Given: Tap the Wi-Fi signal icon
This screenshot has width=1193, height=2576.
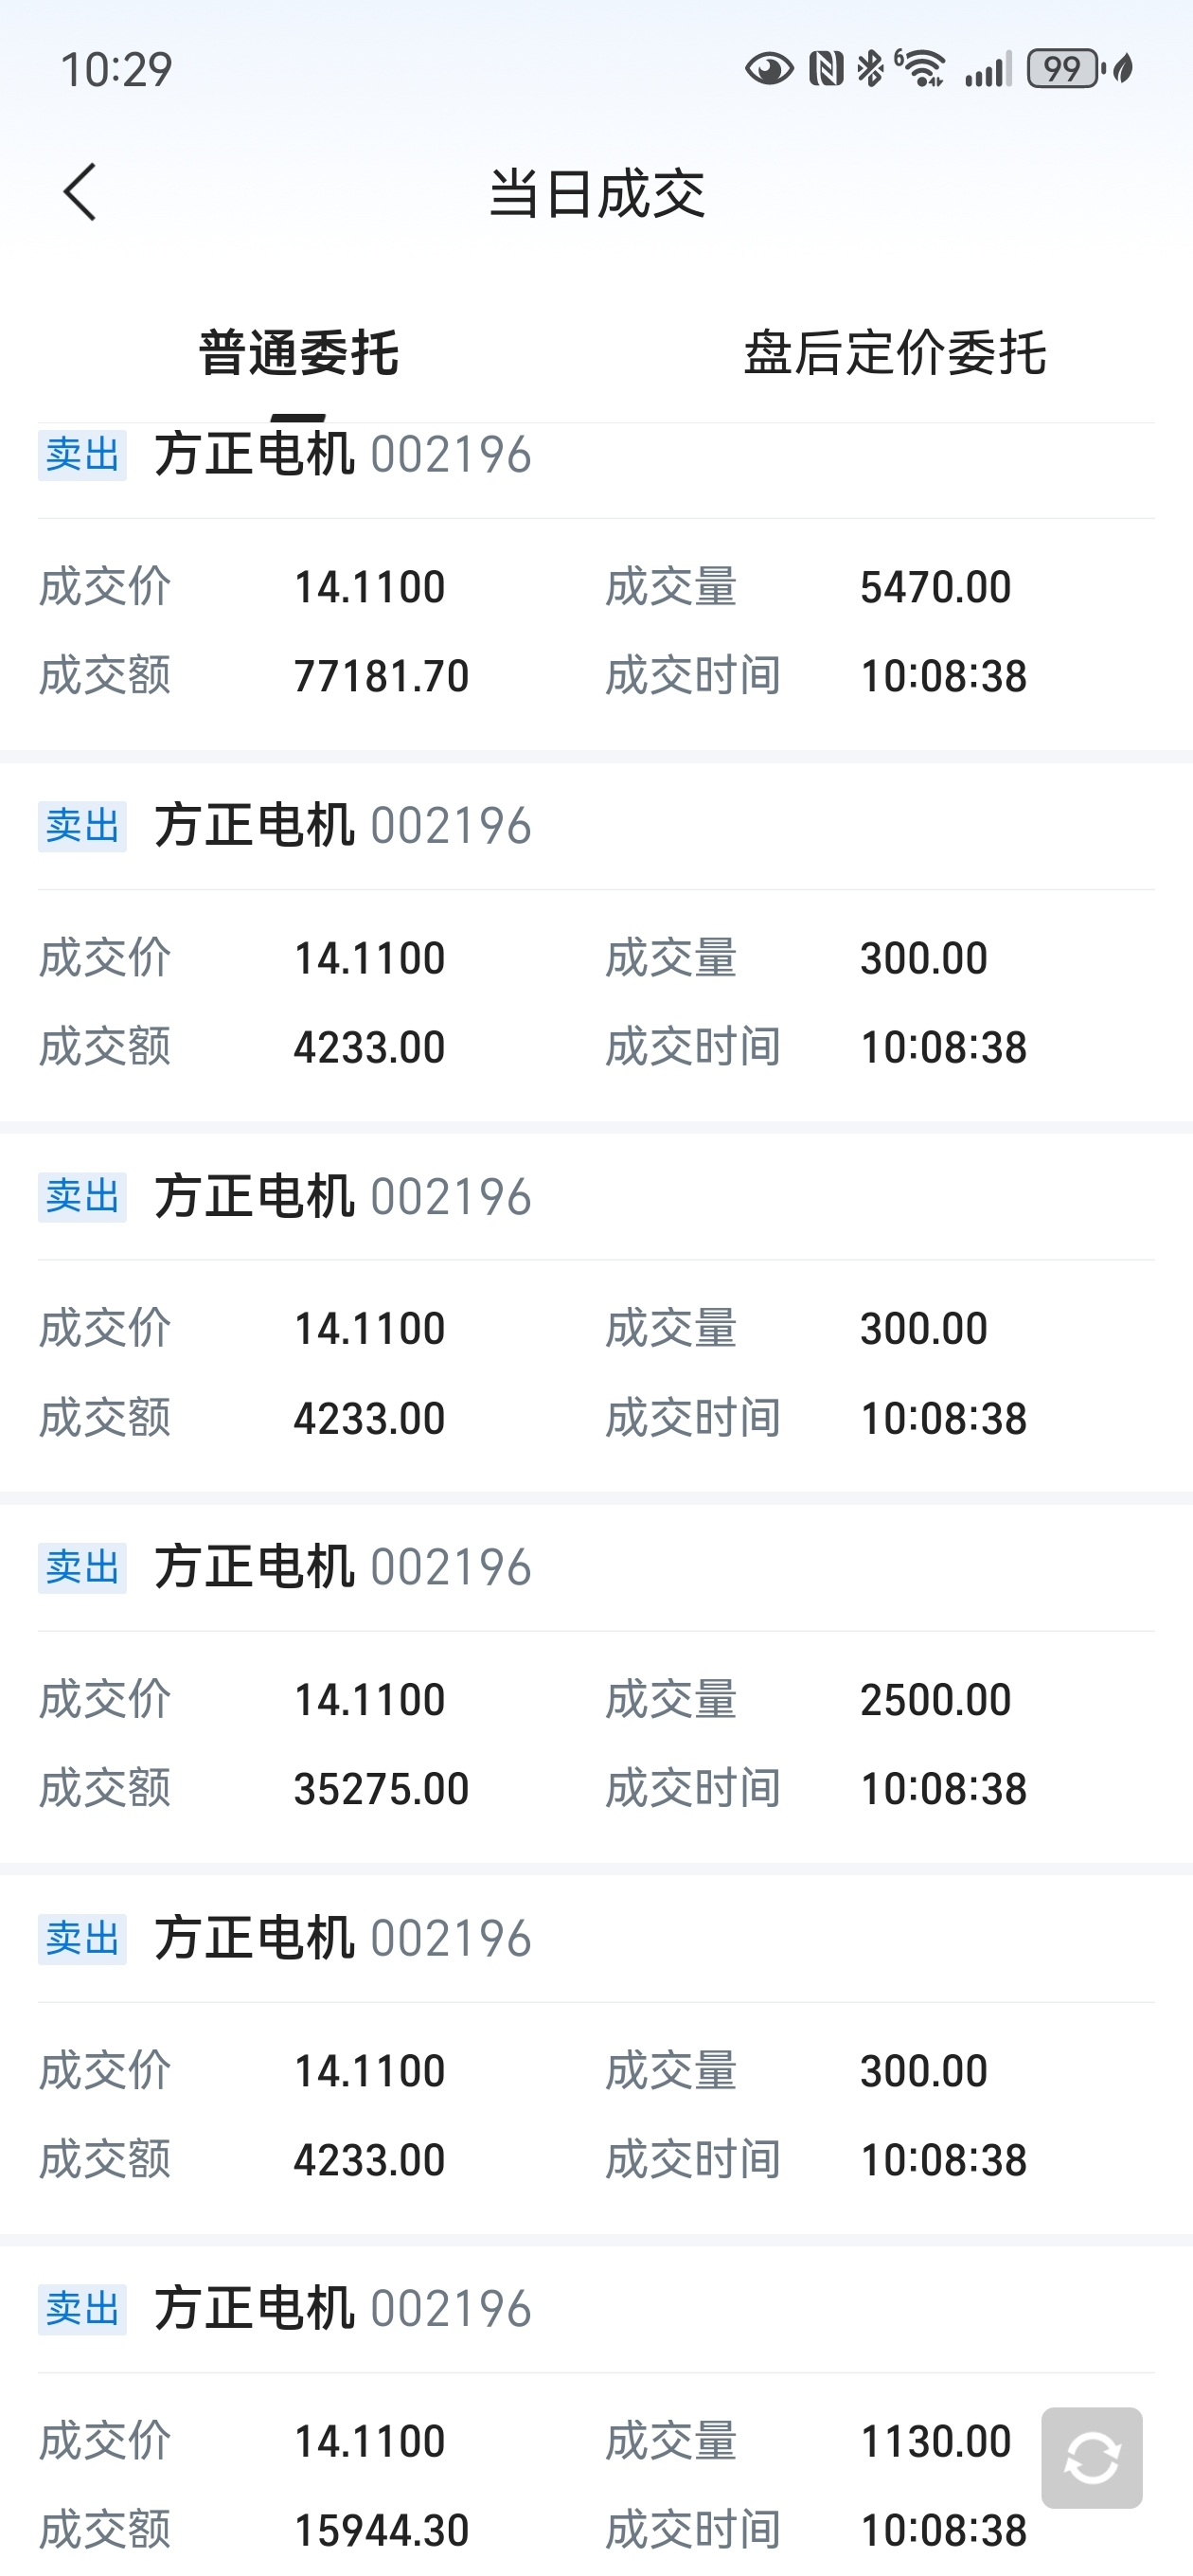Looking at the screenshot, I should [x=921, y=68].
